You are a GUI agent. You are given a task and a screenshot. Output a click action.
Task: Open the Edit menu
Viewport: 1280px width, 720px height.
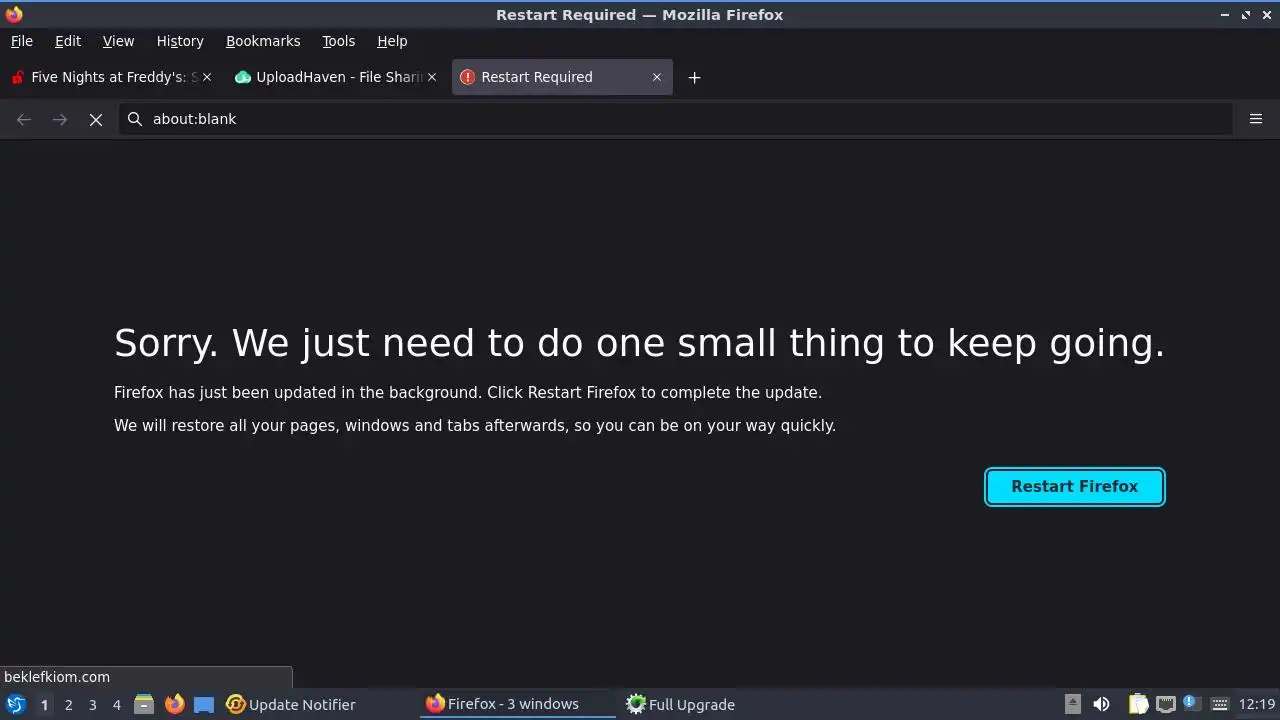pos(68,41)
